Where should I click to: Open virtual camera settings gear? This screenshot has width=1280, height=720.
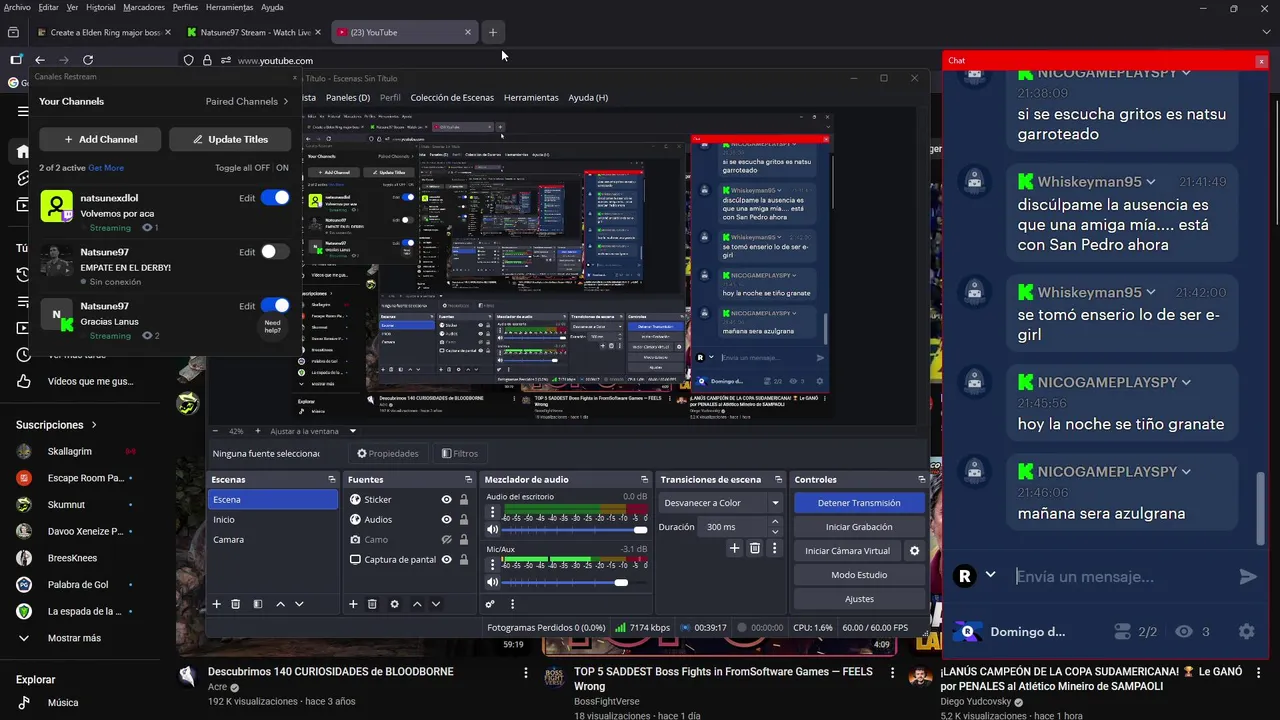coord(914,551)
